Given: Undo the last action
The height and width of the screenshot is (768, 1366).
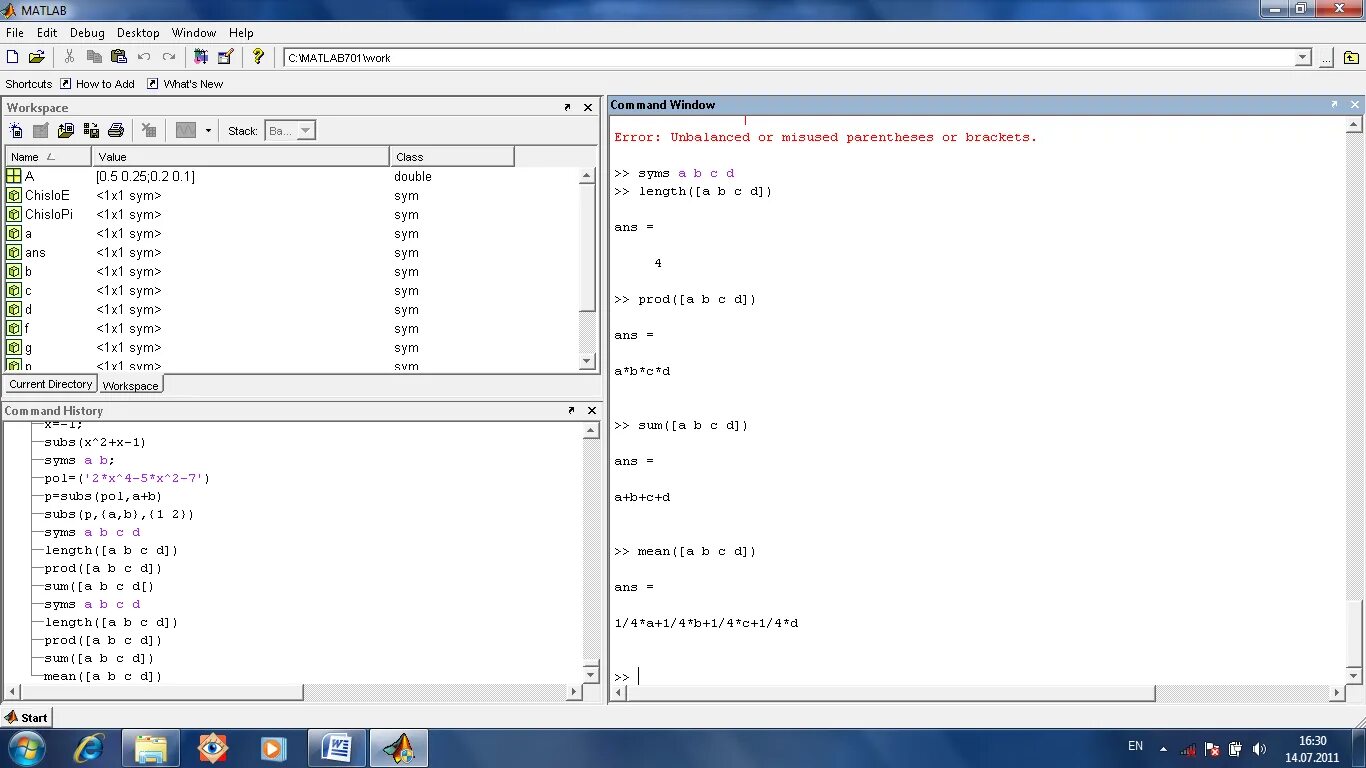Looking at the screenshot, I should click(x=144, y=57).
